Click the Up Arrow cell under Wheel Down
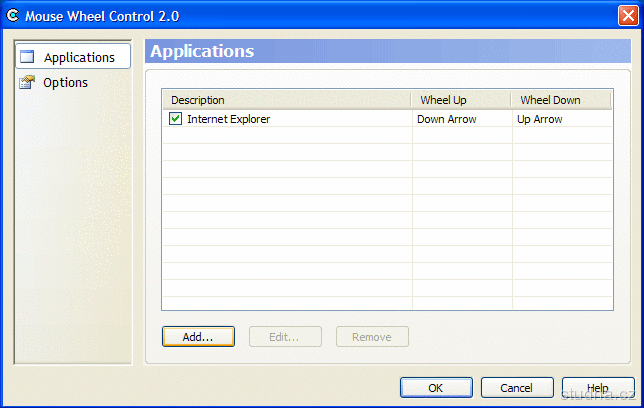 540,119
